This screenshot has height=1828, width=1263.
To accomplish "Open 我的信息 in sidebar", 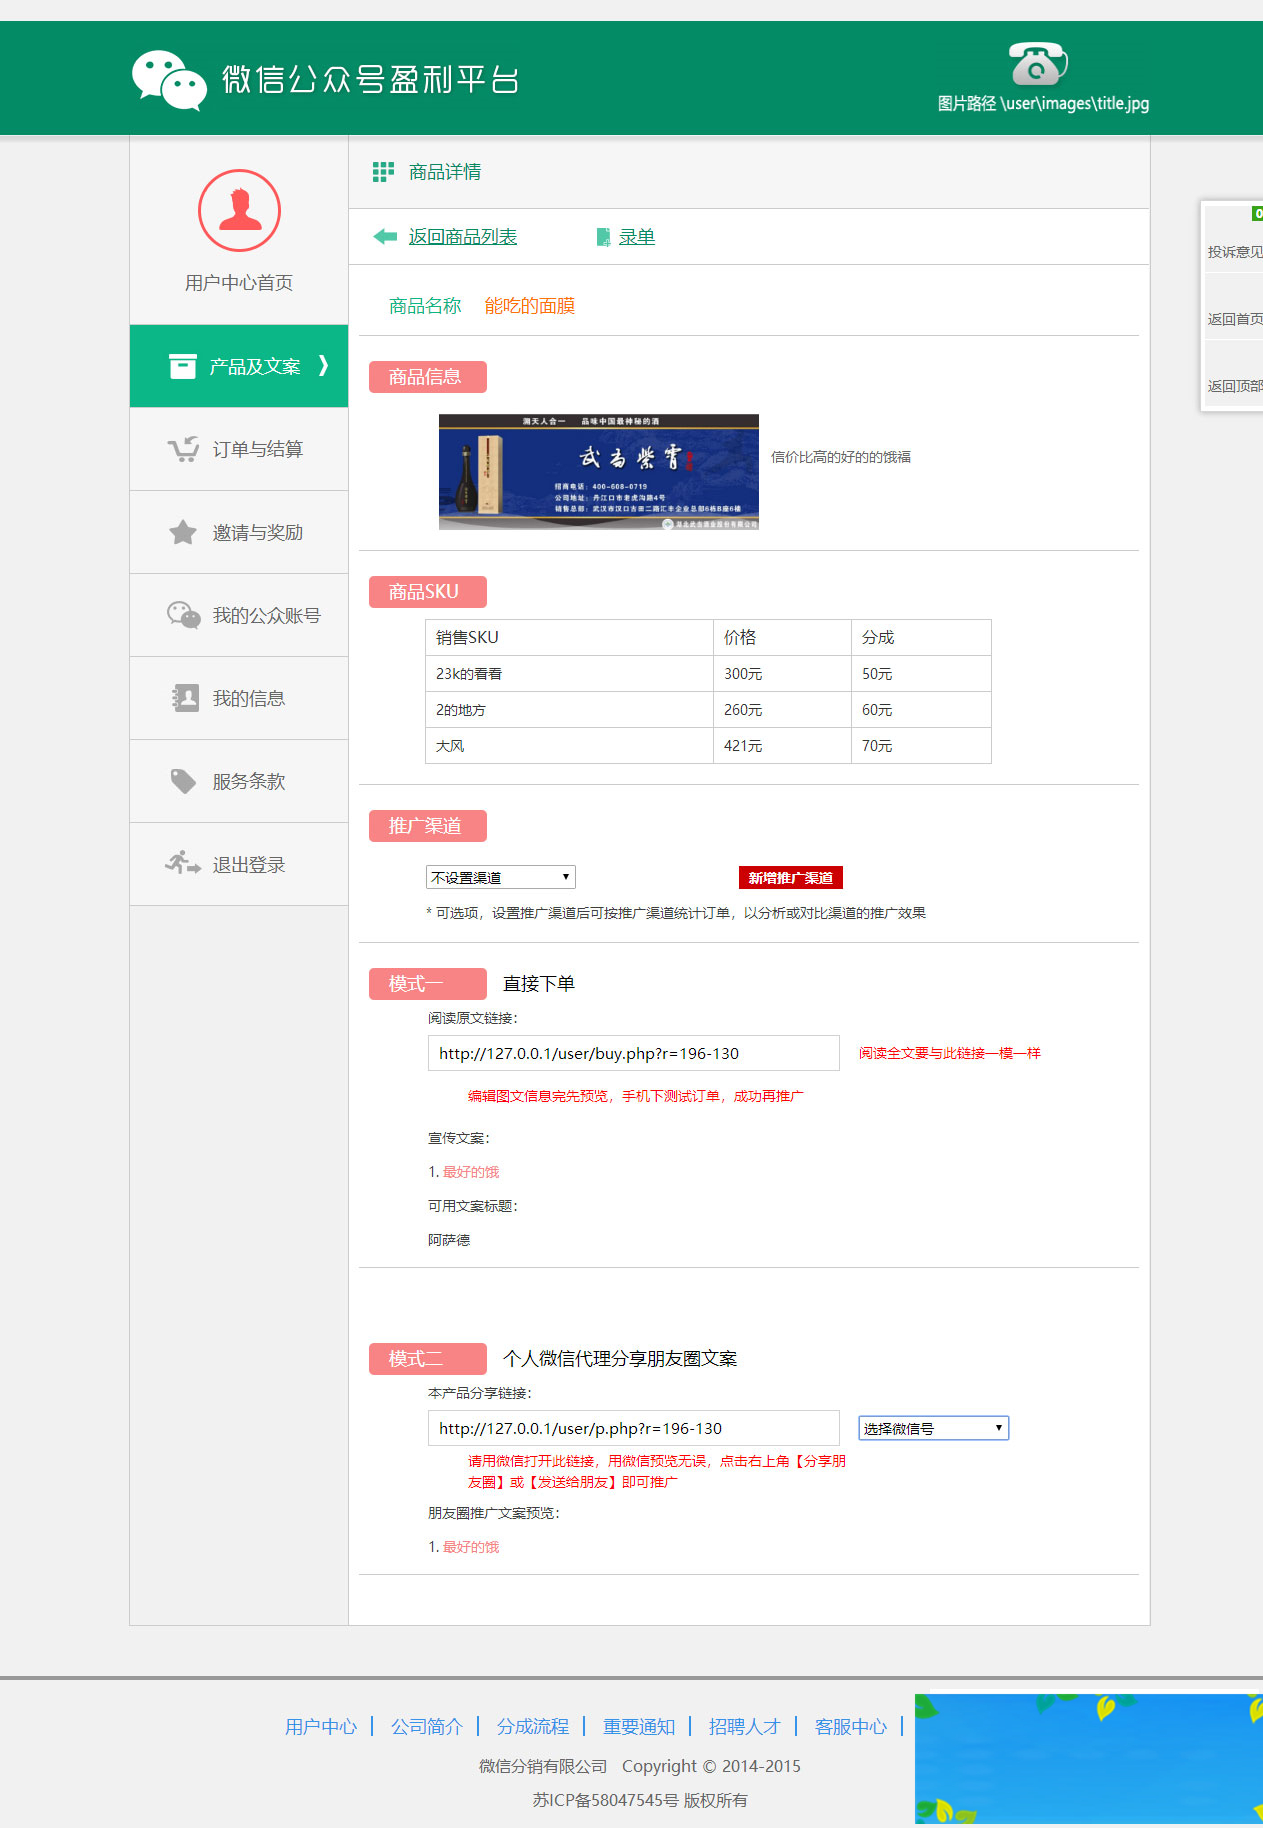I will [x=248, y=699].
